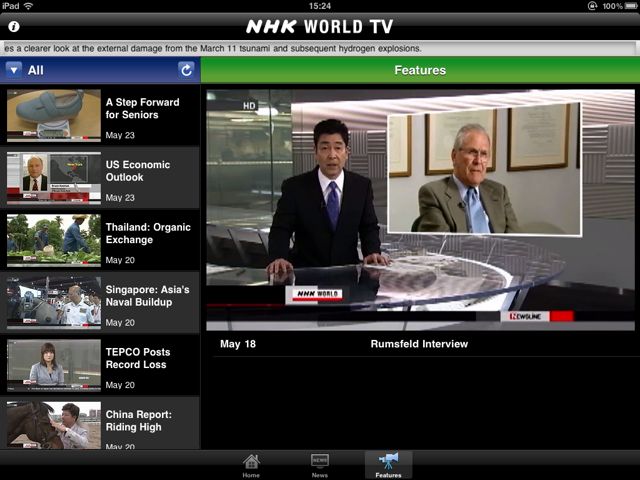Select 'TEPCO Posts Record Loss' title
Screen dimensions: 640x480
tap(138, 358)
